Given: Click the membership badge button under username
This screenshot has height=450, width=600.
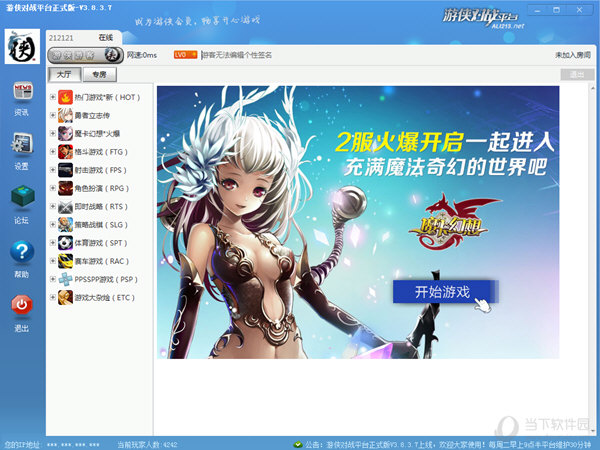Looking at the screenshot, I should (85, 55).
